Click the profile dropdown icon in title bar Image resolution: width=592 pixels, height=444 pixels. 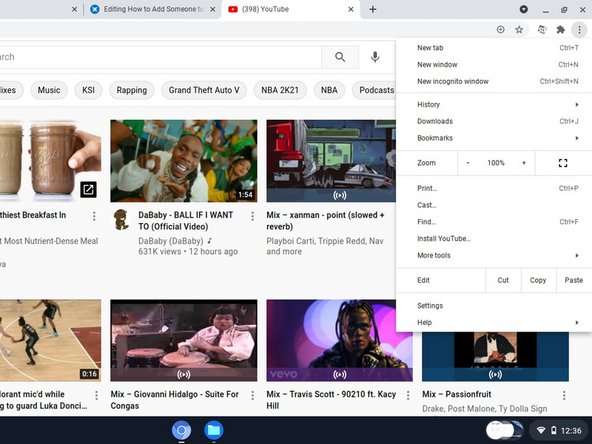(524, 9)
